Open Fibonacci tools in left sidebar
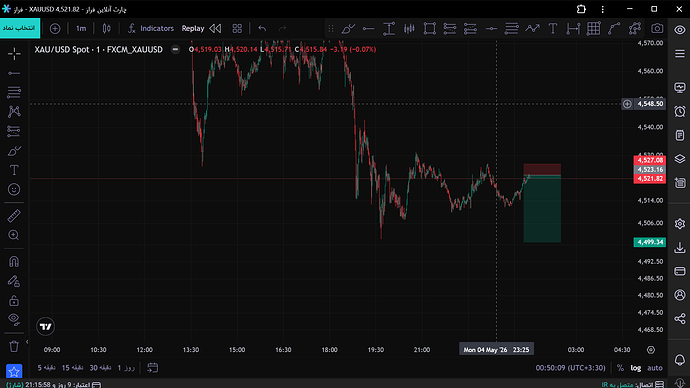The width and height of the screenshot is (690, 388). (14, 92)
